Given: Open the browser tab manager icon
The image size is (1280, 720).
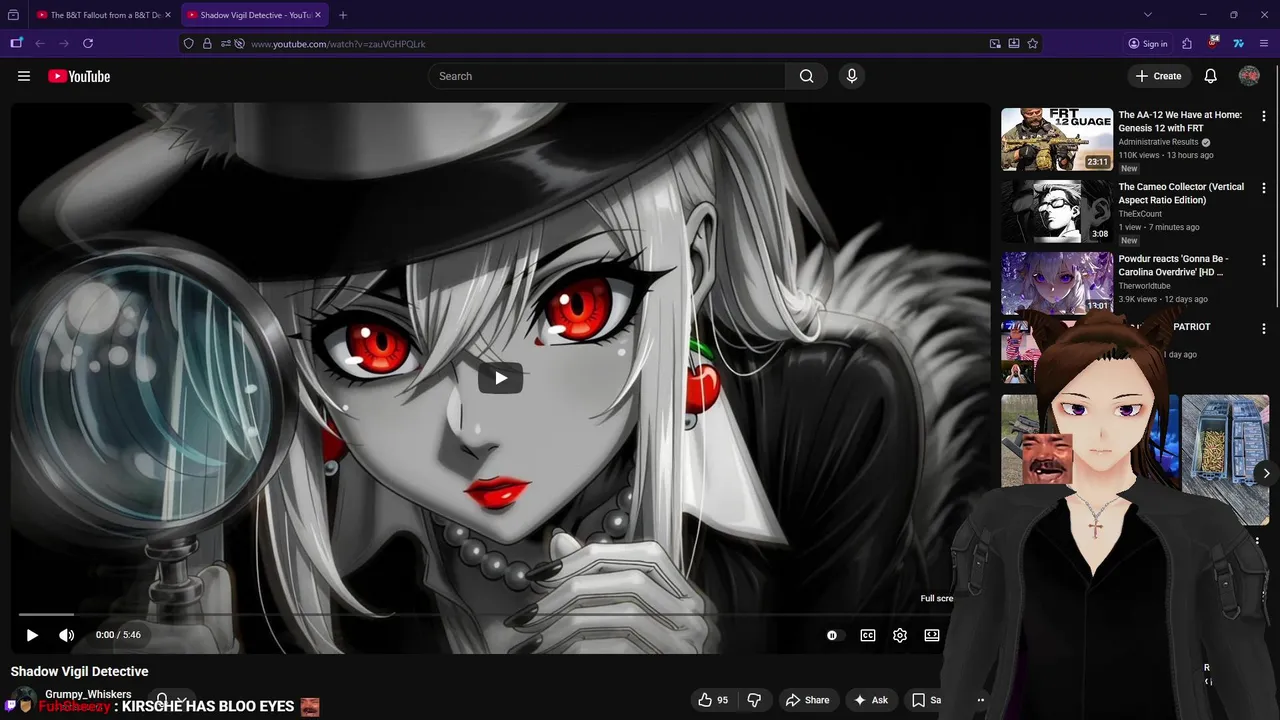Looking at the screenshot, I should [x=12, y=15].
